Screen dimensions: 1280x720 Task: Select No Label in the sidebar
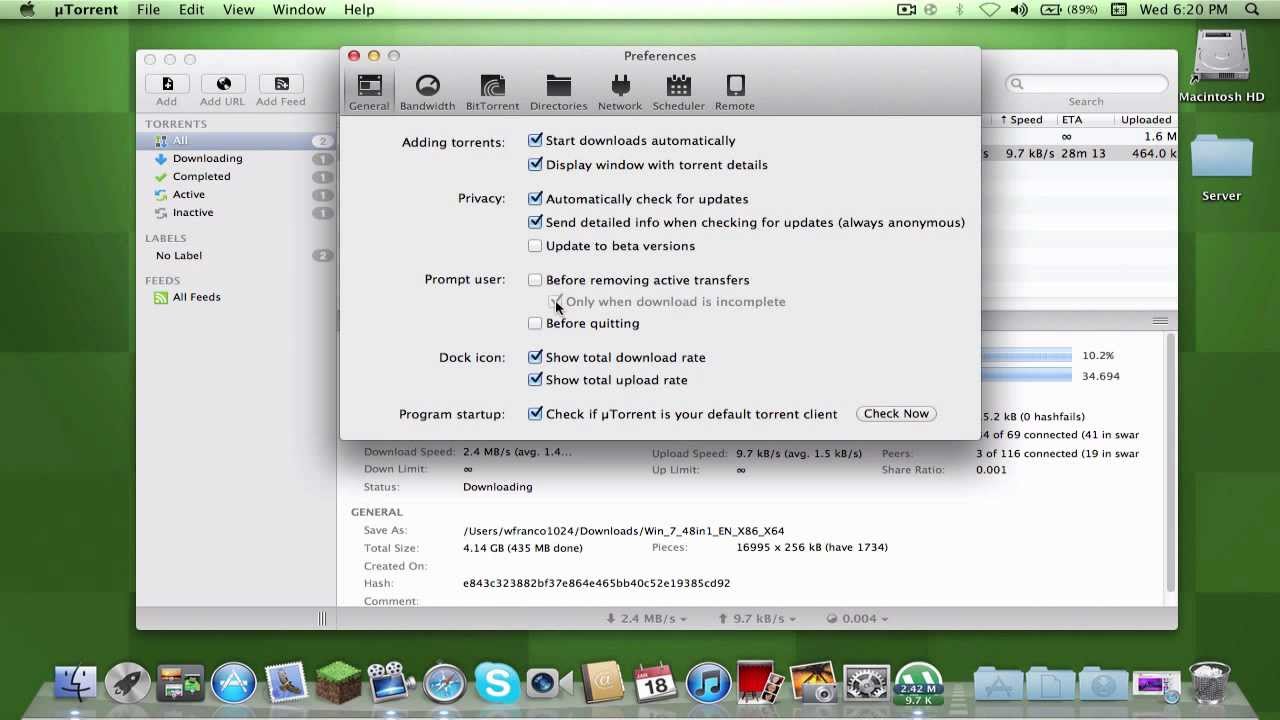[179, 256]
